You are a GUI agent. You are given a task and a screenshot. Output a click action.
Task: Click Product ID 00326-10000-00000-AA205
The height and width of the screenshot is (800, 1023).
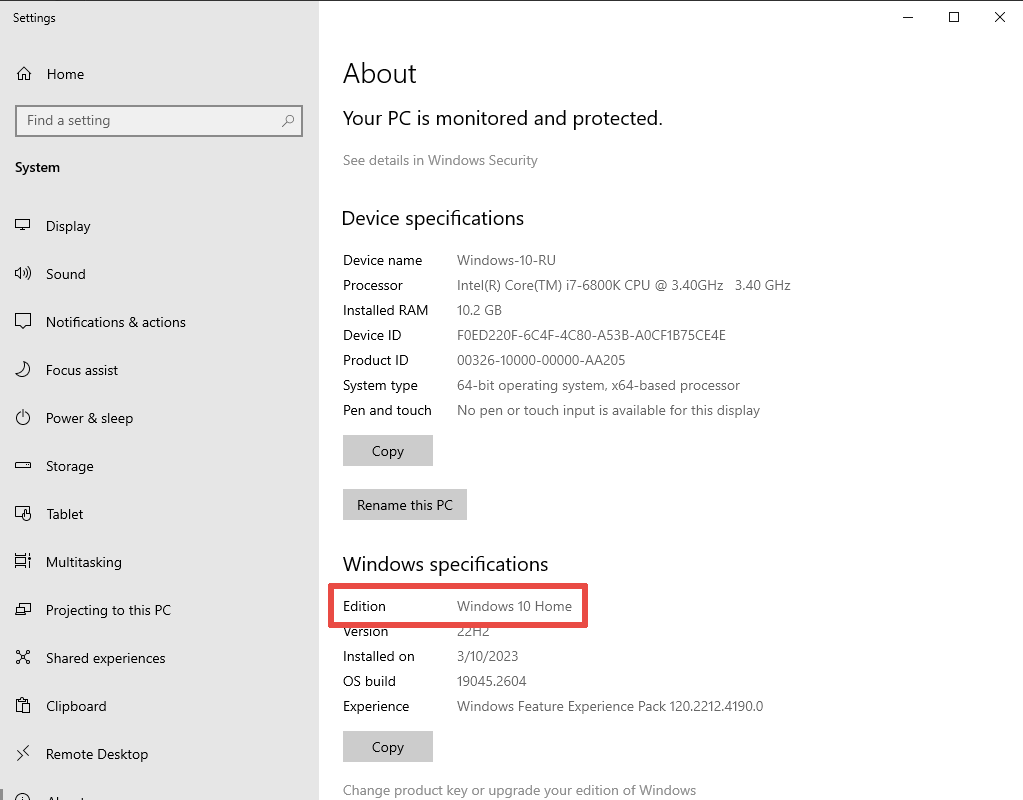(541, 360)
